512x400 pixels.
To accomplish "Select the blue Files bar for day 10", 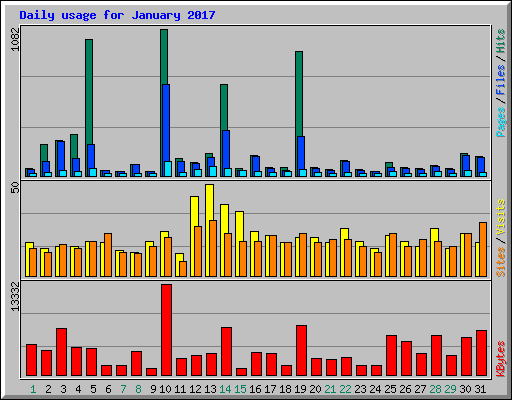I will tap(166, 123).
